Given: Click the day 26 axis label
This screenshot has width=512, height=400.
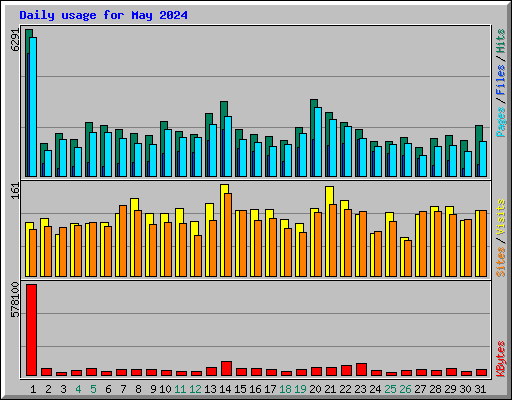Looking at the screenshot, I should [405, 389].
